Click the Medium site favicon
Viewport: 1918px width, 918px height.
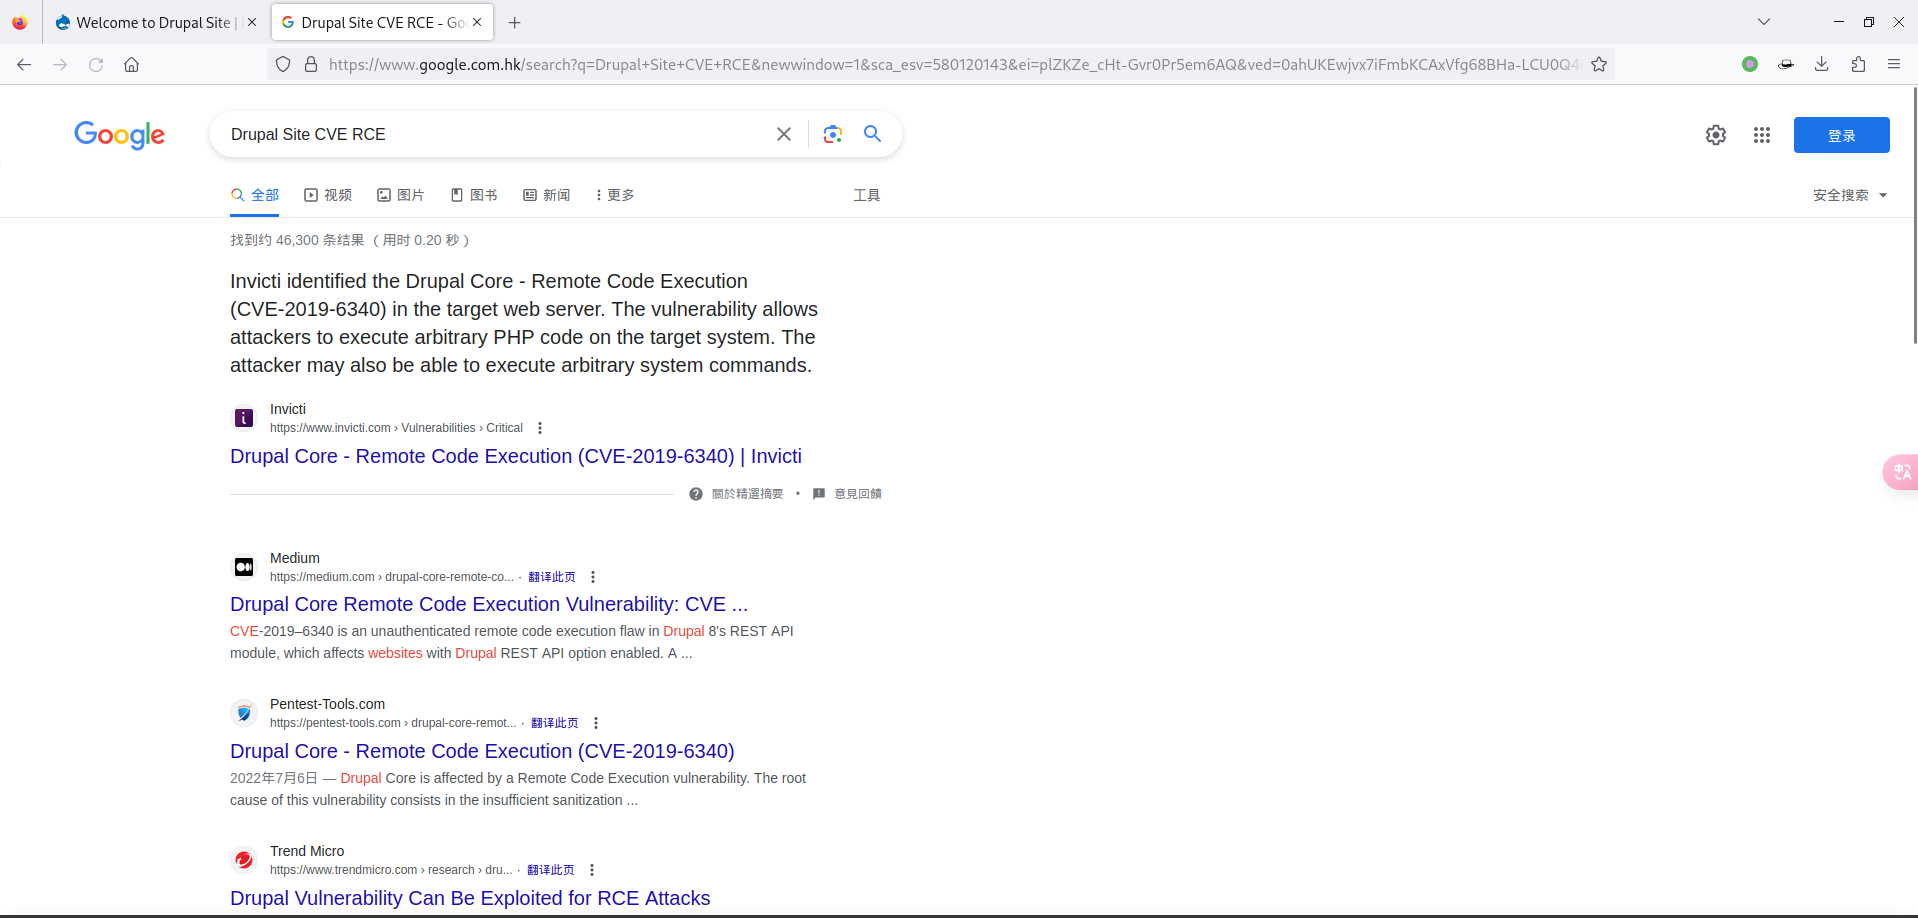(x=244, y=567)
